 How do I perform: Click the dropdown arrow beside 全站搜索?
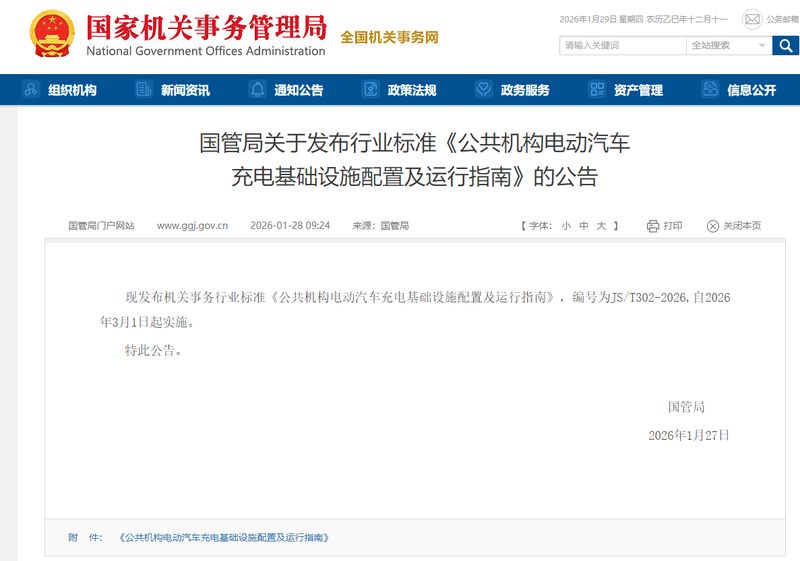click(x=762, y=45)
